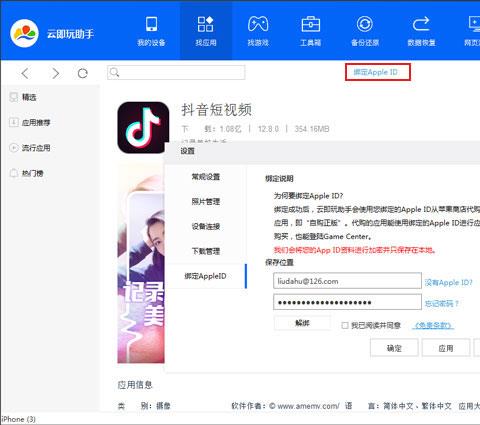Open 备份还原 backup icon

[365, 24]
